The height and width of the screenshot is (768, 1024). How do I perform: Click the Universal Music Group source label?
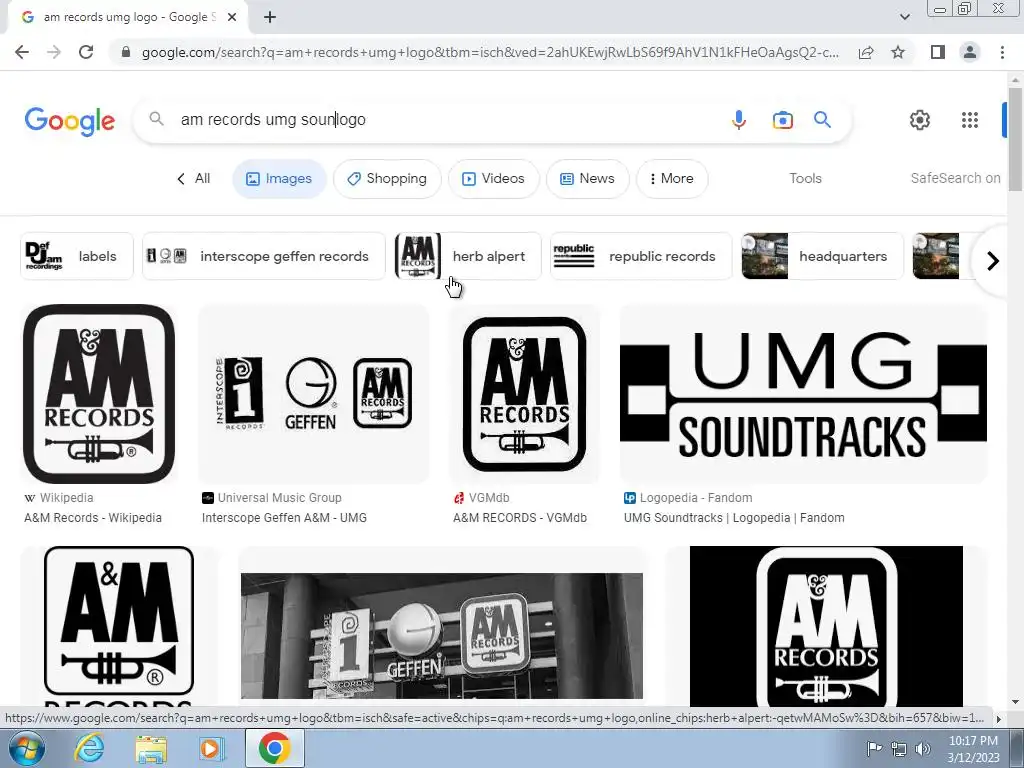pyautogui.click(x=280, y=498)
